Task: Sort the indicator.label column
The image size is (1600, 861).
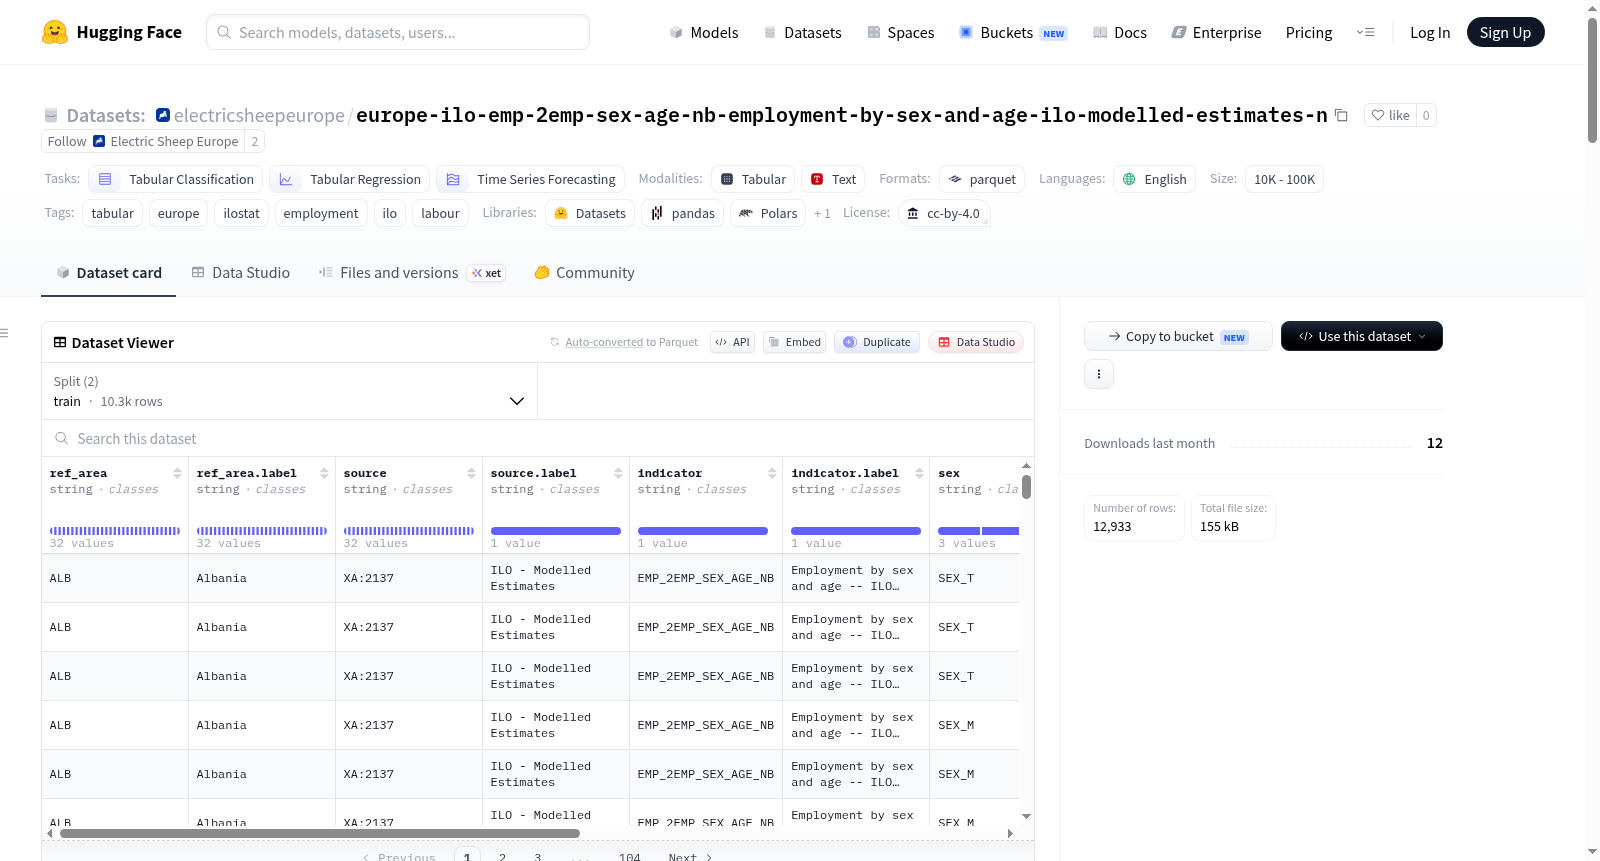Action: (x=919, y=473)
